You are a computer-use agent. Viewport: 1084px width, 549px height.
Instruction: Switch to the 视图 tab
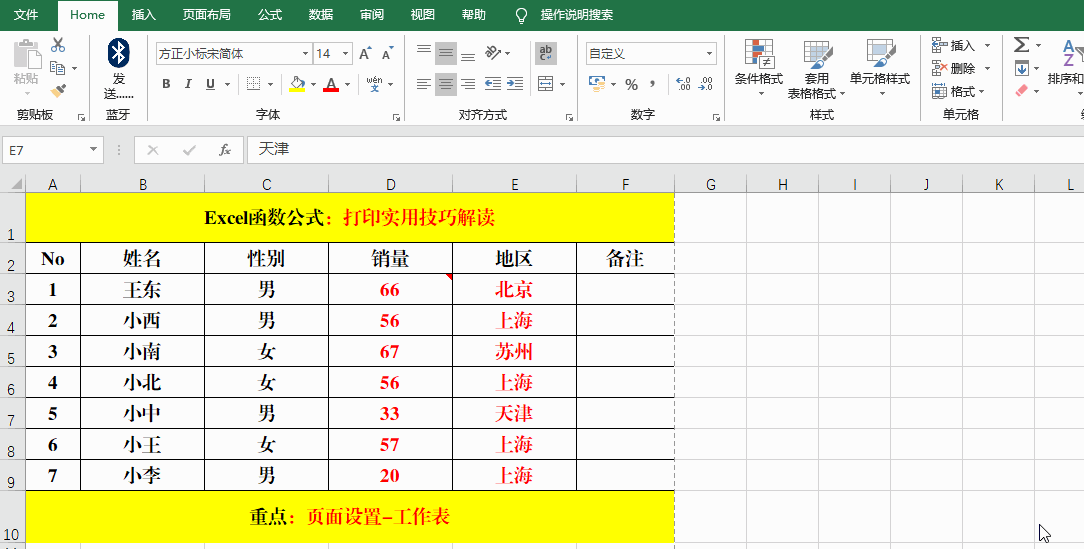pyautogui.click(x=422, y=15)
